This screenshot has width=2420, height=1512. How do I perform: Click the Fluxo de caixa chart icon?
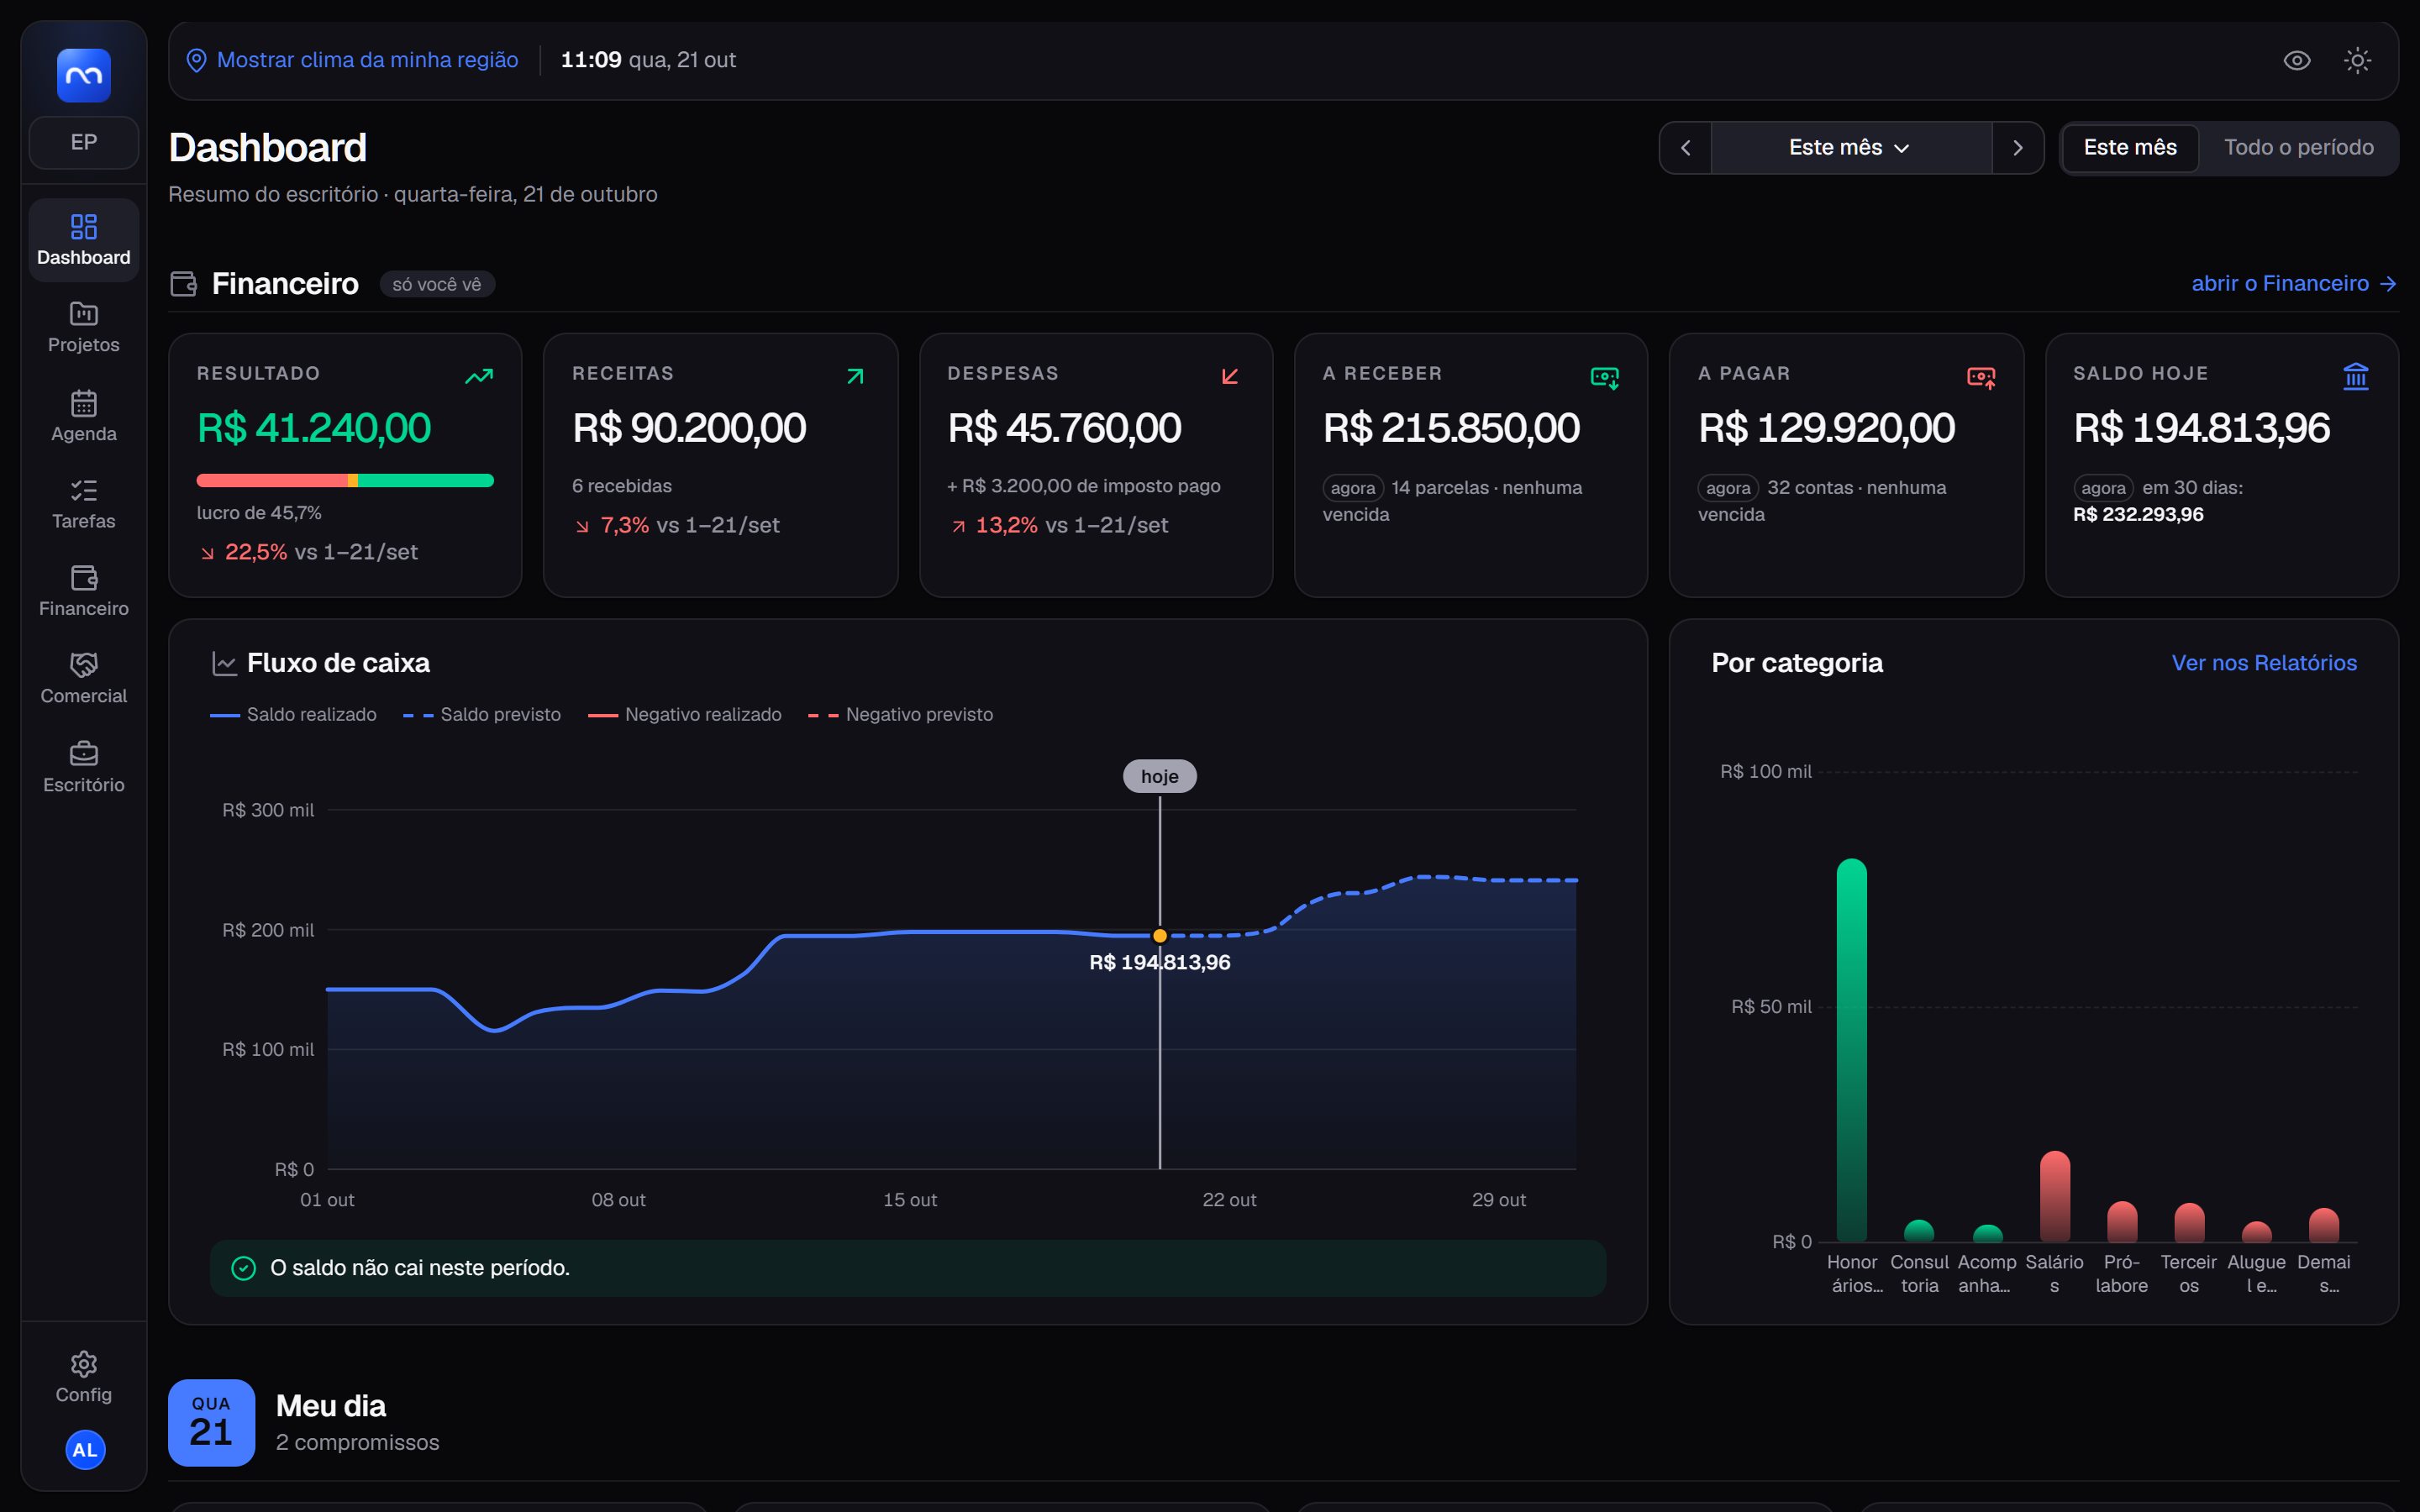224,663
